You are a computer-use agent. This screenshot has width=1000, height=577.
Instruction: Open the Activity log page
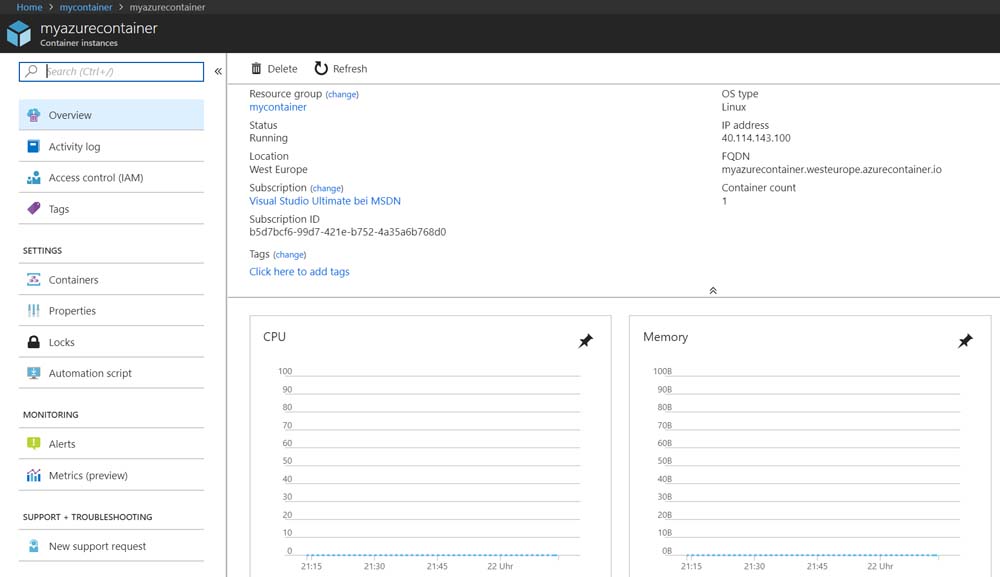74,147
